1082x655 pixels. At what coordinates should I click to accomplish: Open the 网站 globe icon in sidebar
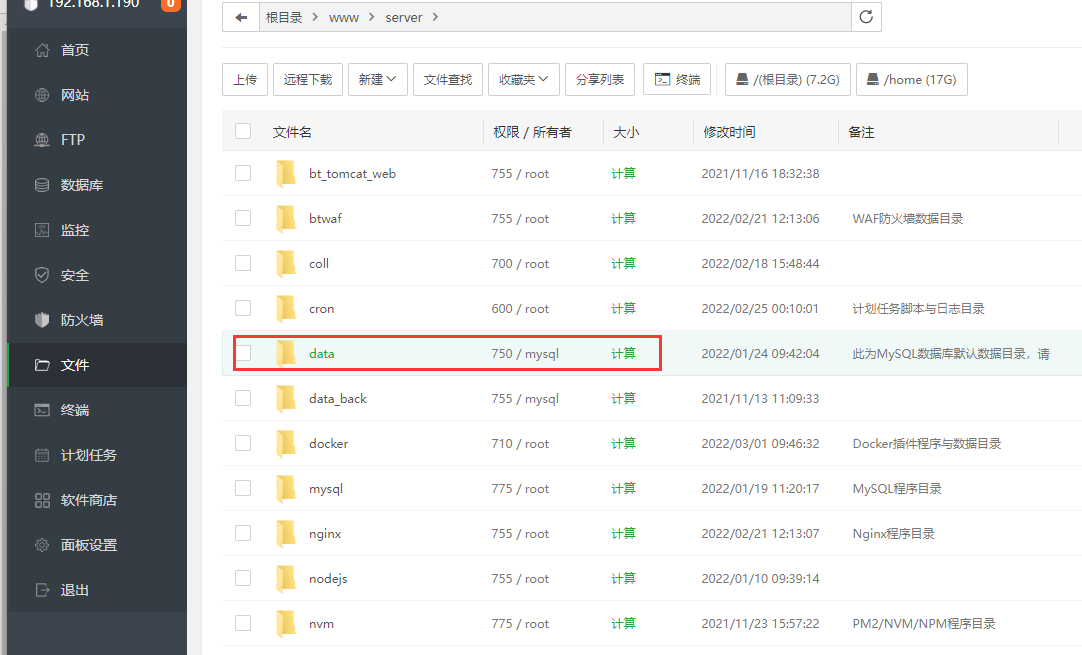pos(42,95)
